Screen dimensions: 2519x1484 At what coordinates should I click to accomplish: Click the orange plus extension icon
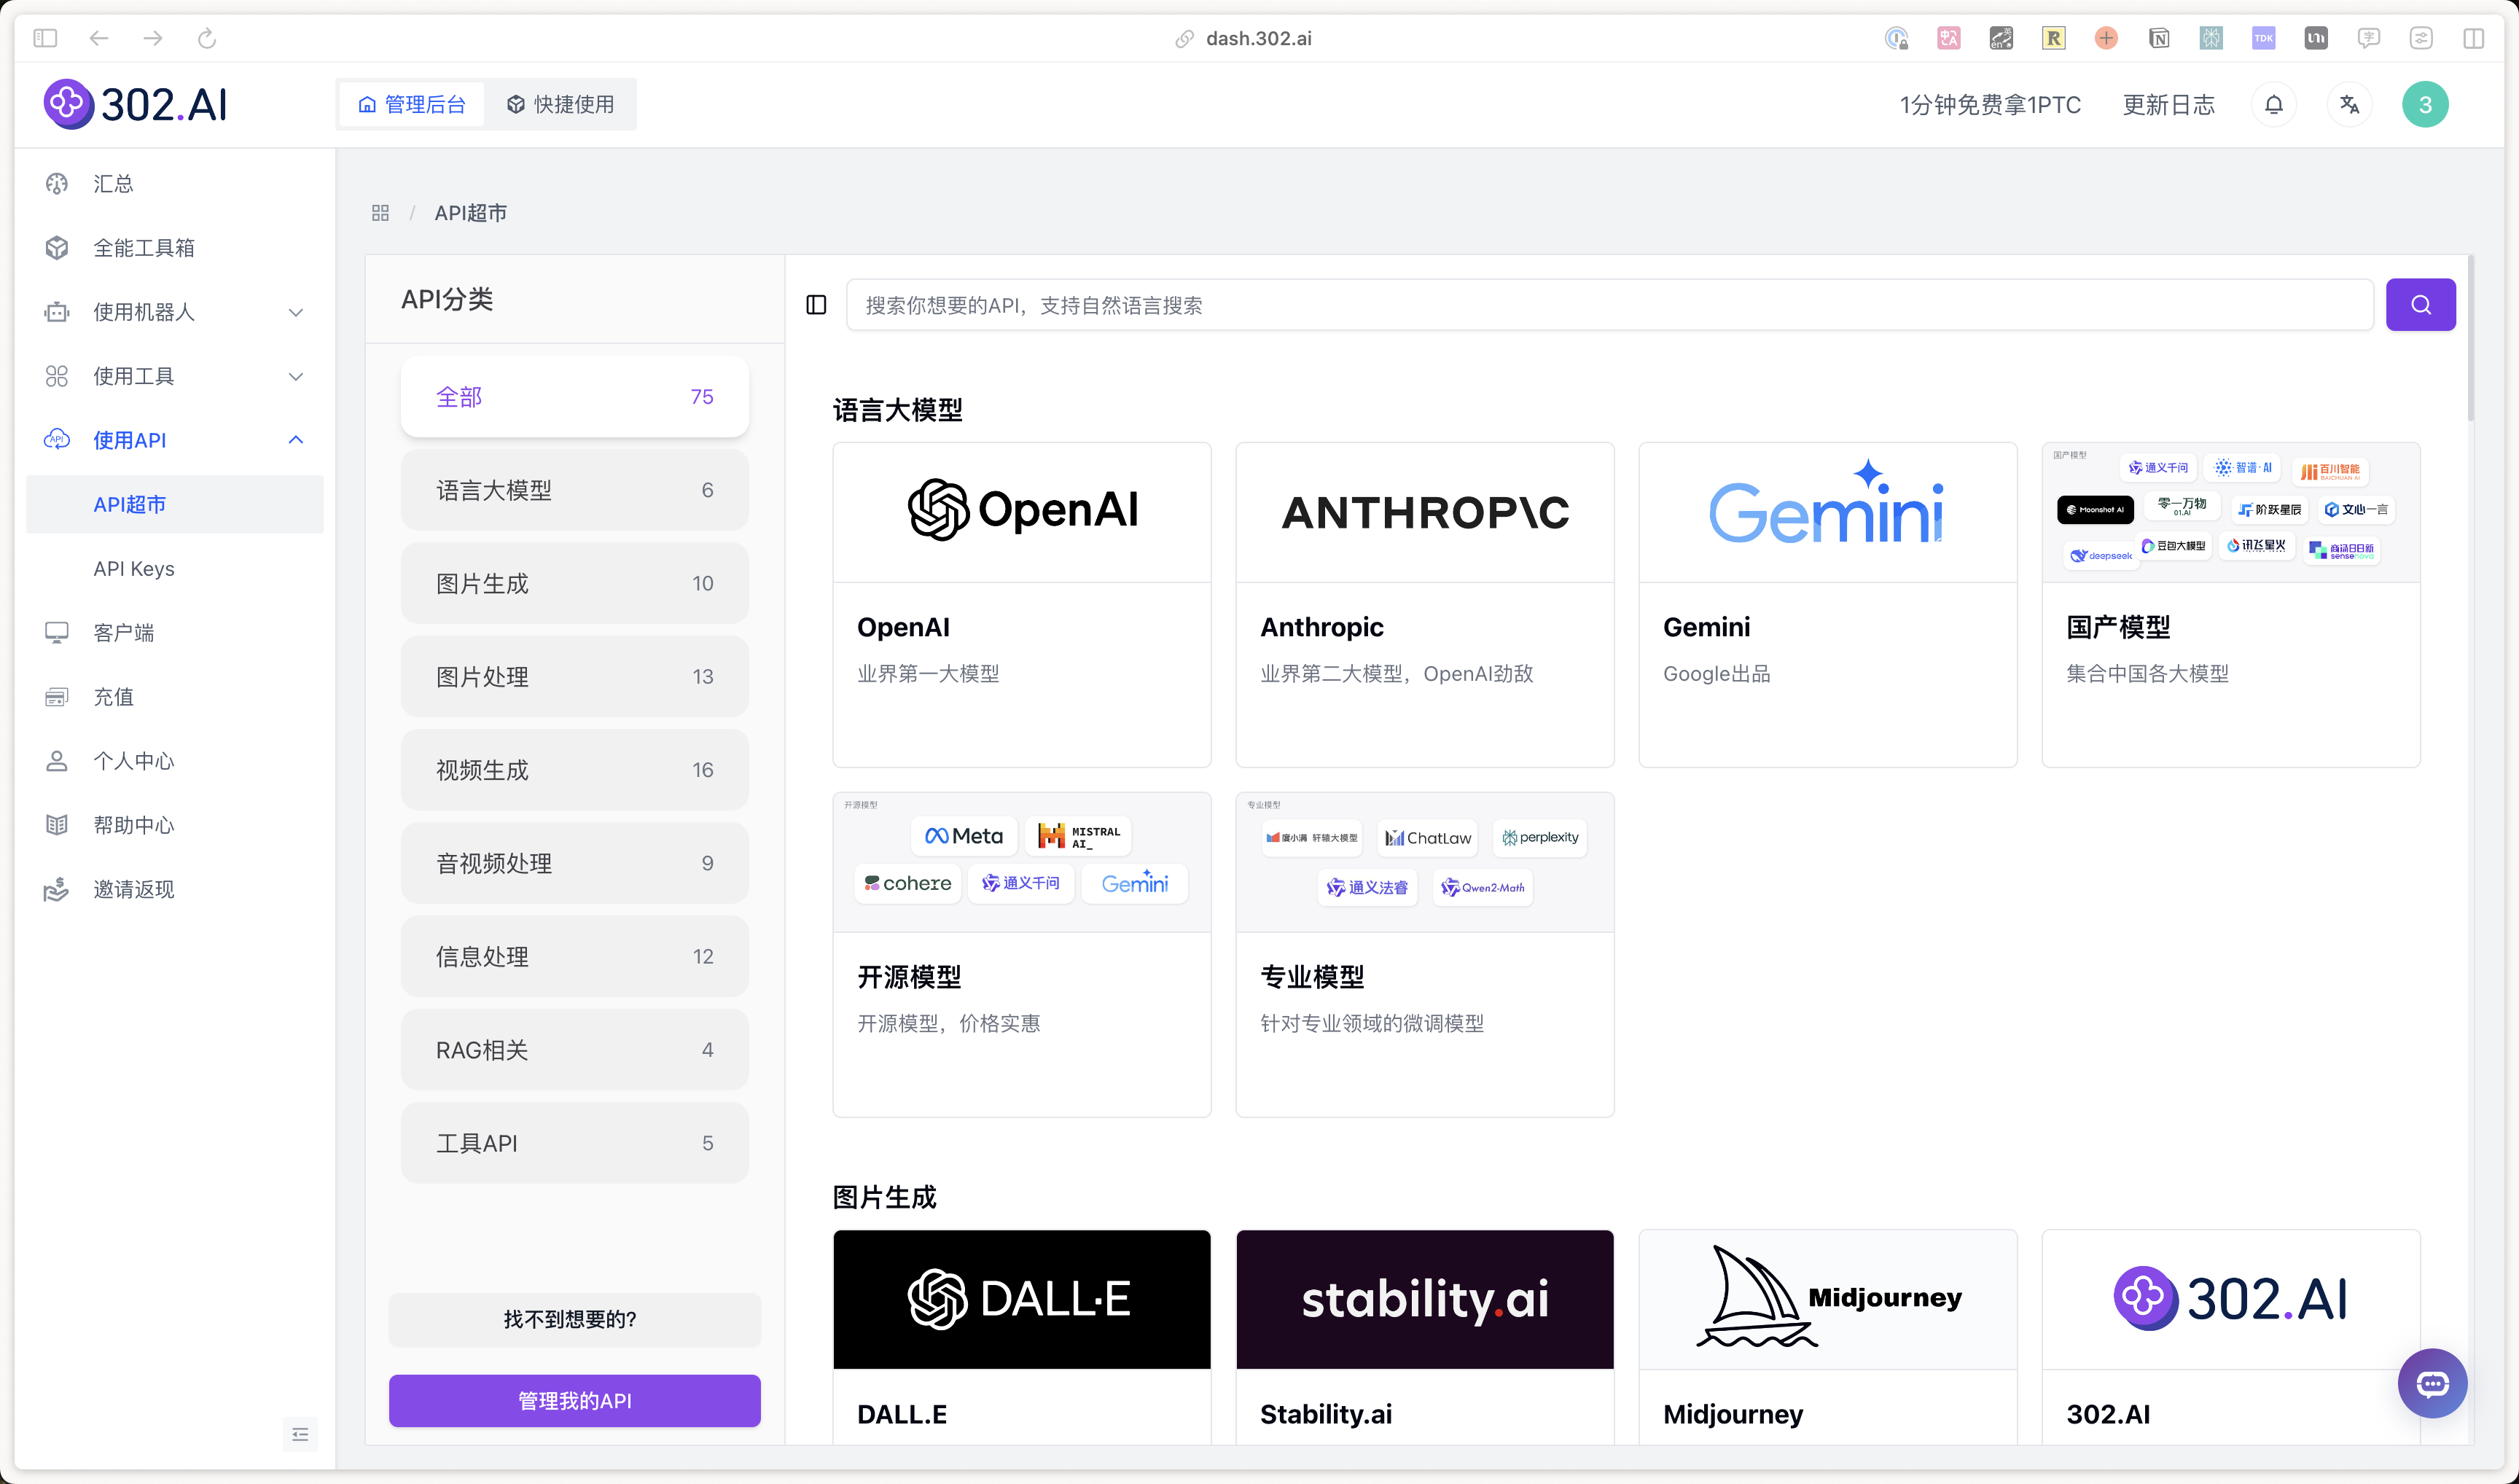(2106, 38)
